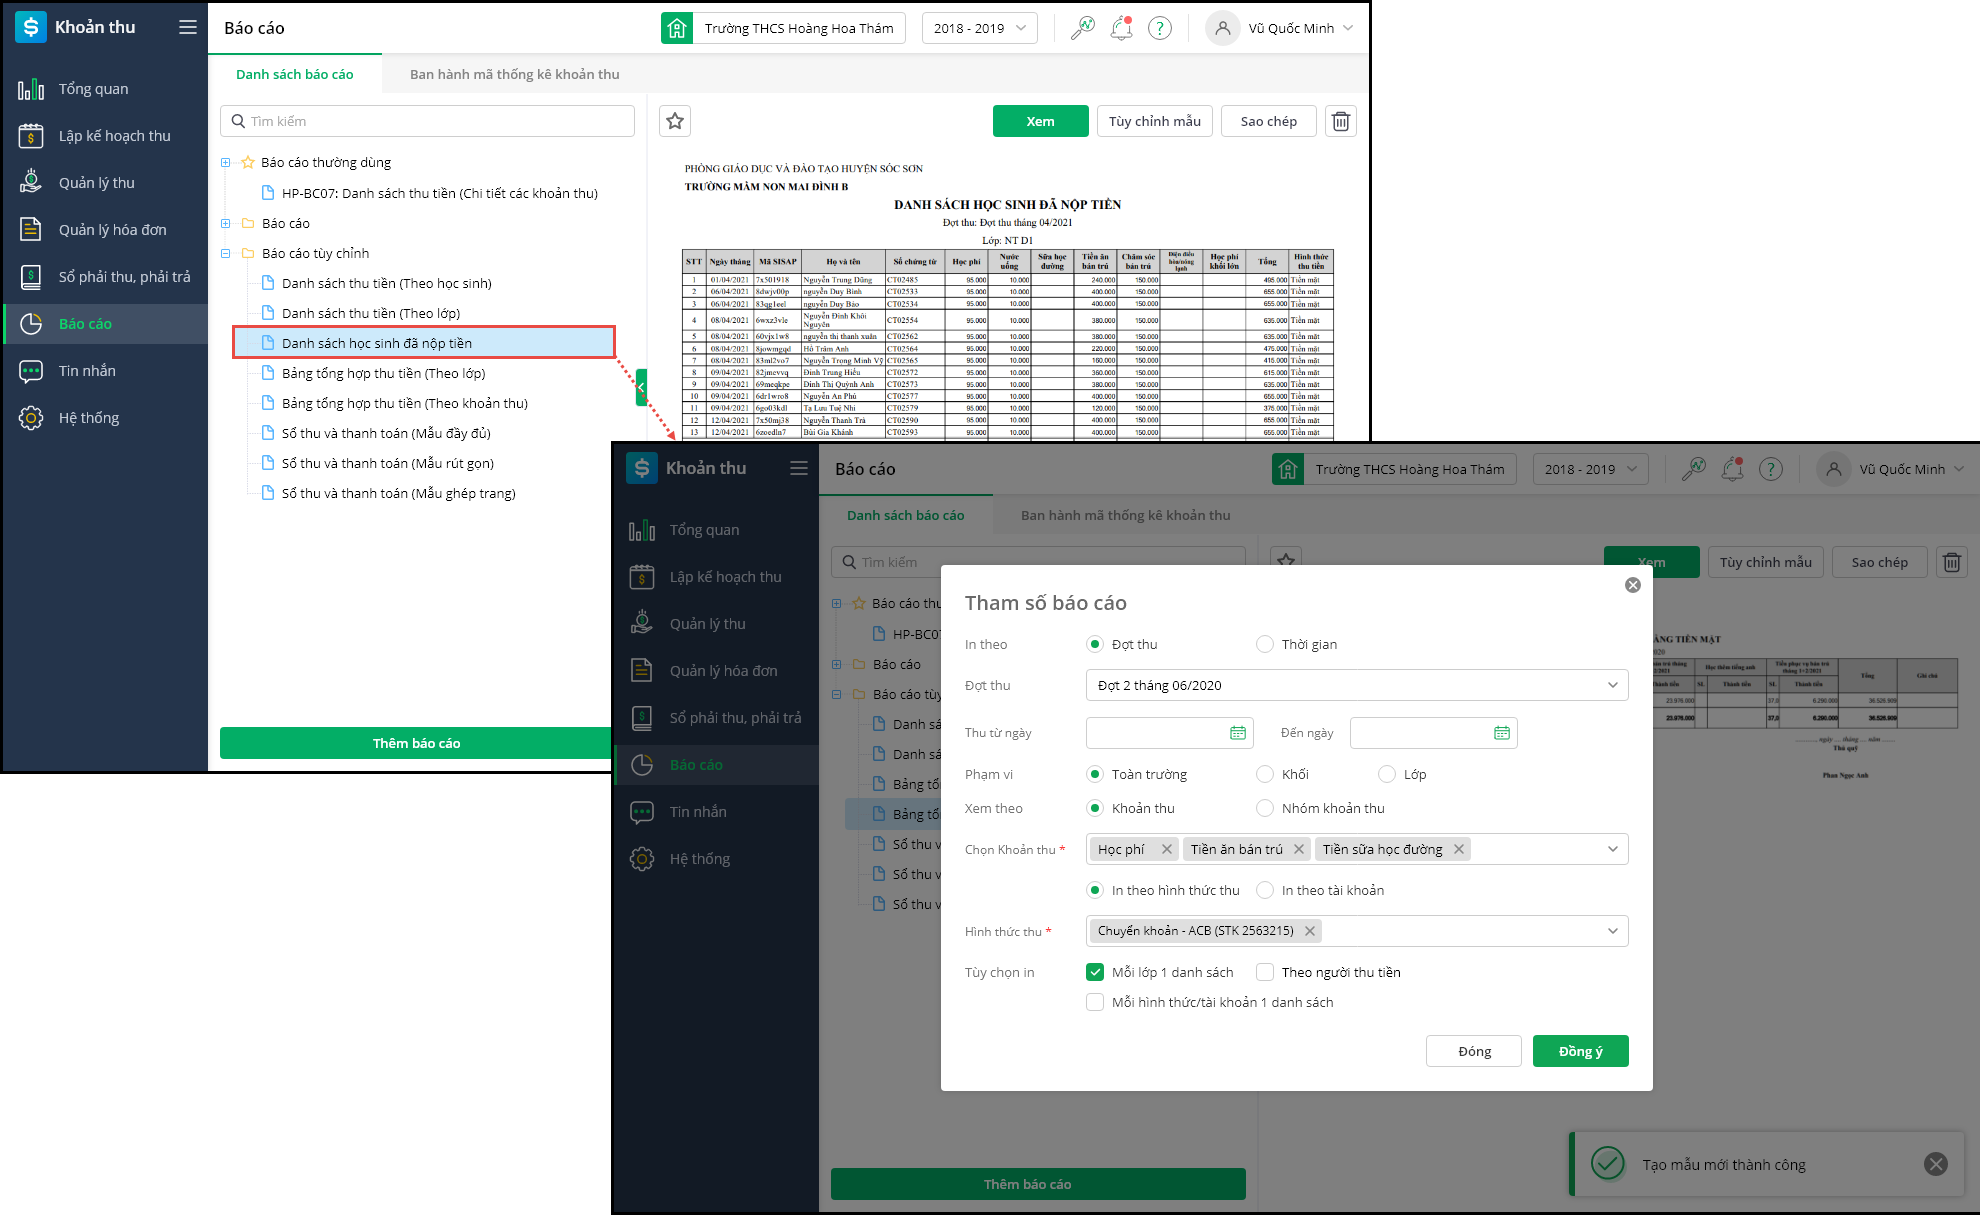Close the Tham số báo cáo dialog
The height and width of the screenshot is (1215, 1980).
pyautogui.click(x=1632, y=585)
